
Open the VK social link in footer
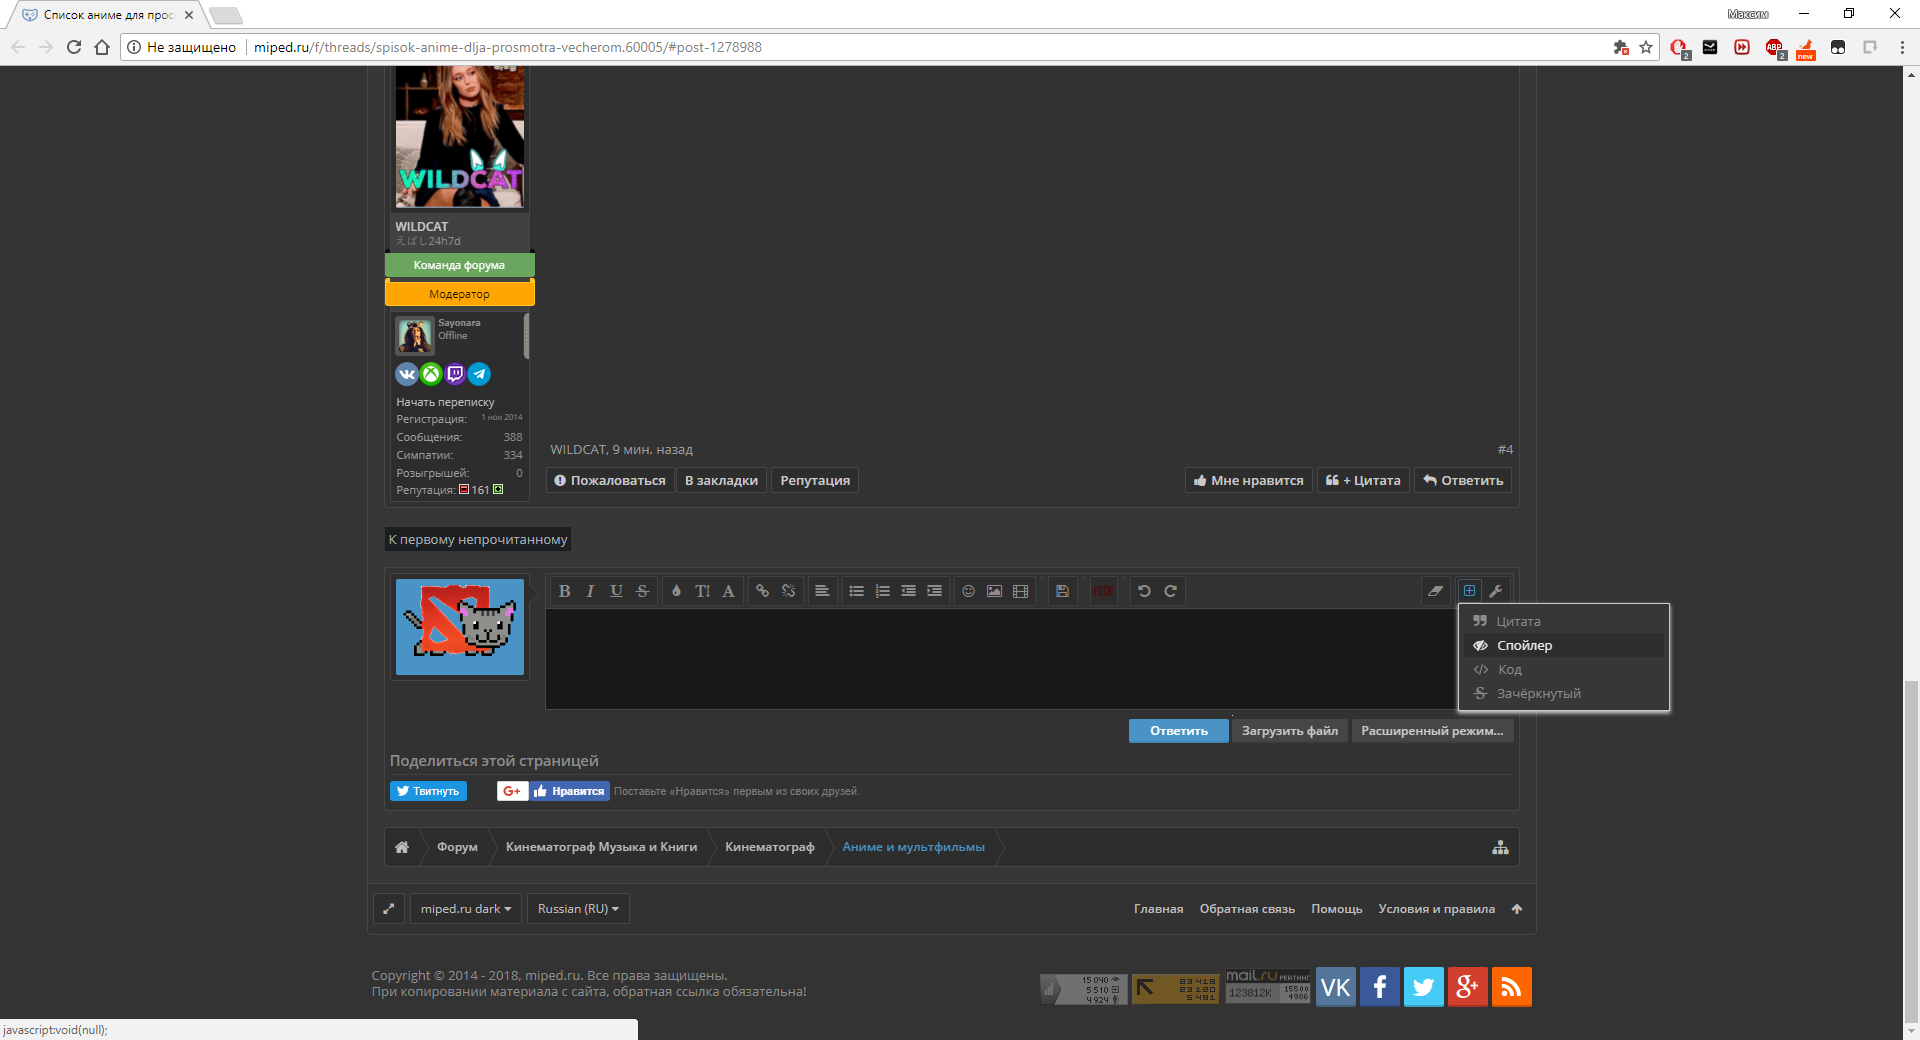1336,987
